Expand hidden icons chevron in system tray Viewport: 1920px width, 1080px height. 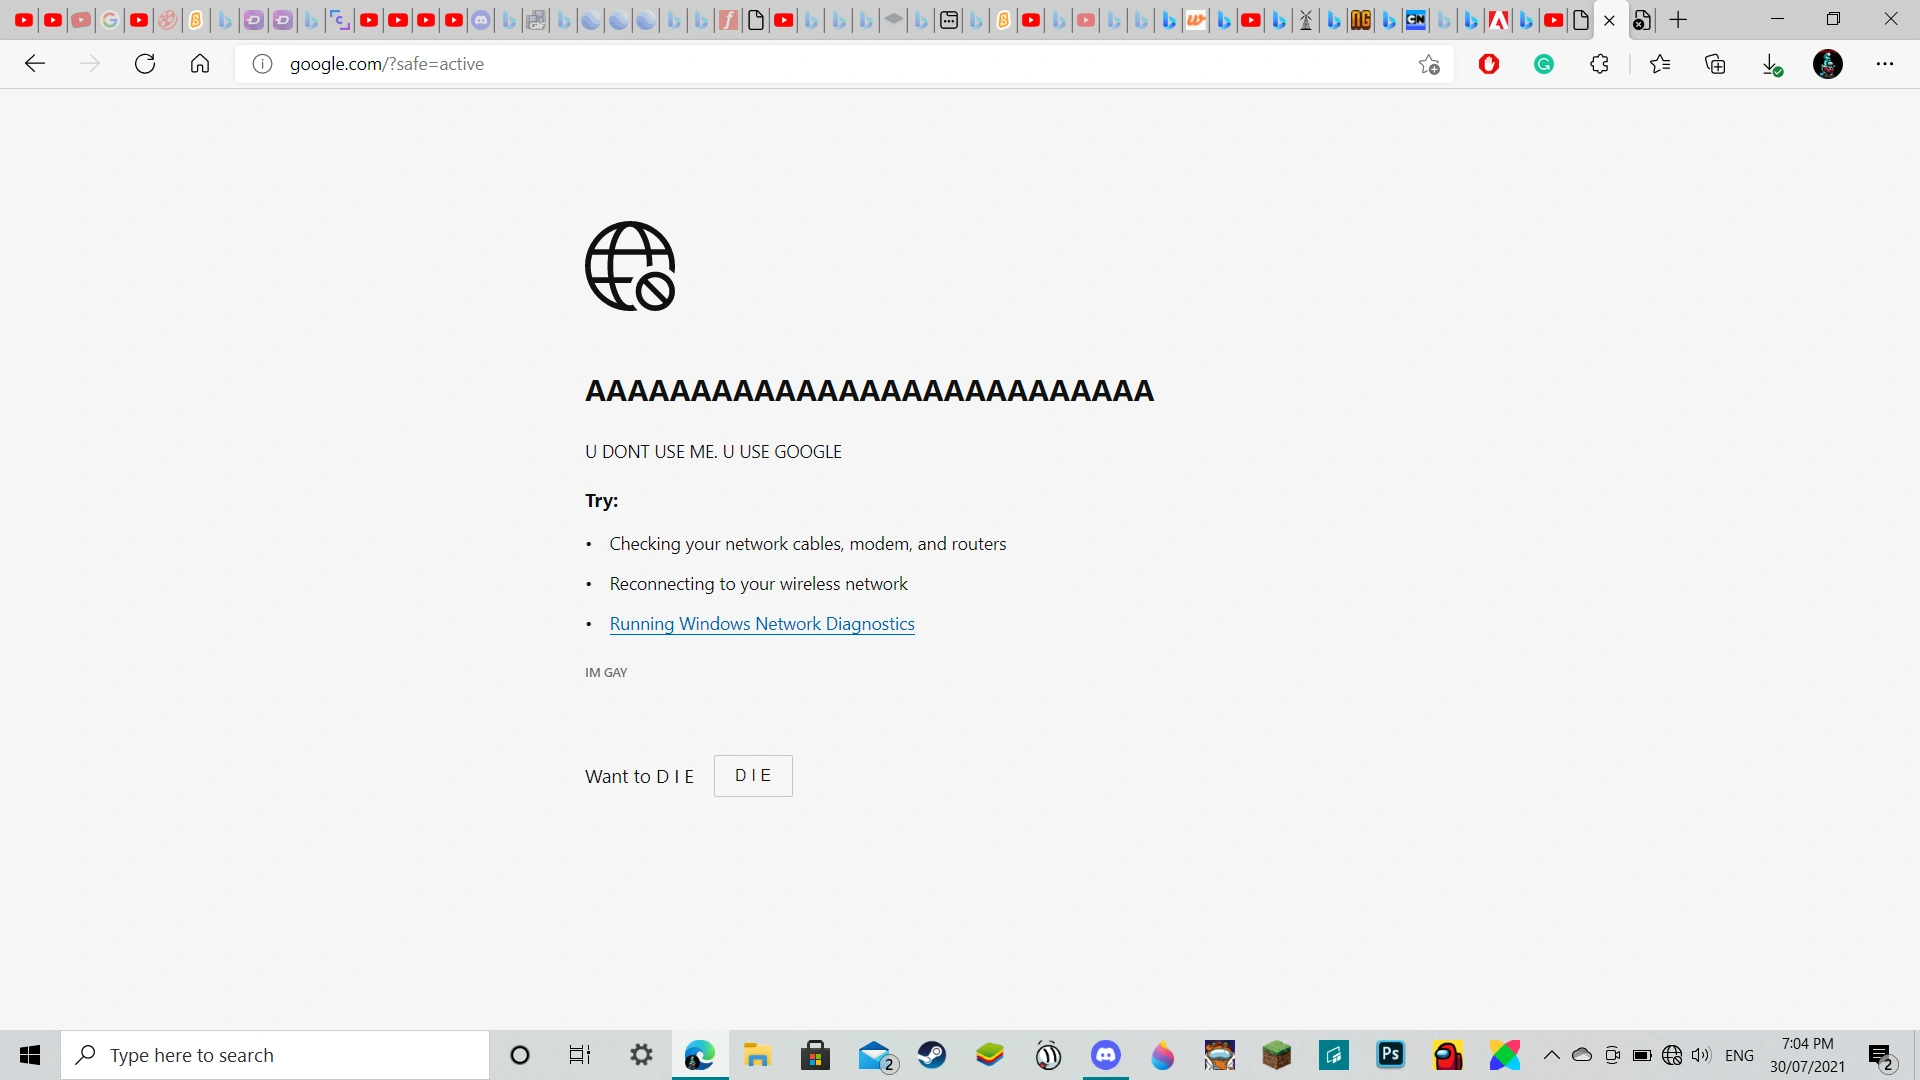tap(1550, 1054)
